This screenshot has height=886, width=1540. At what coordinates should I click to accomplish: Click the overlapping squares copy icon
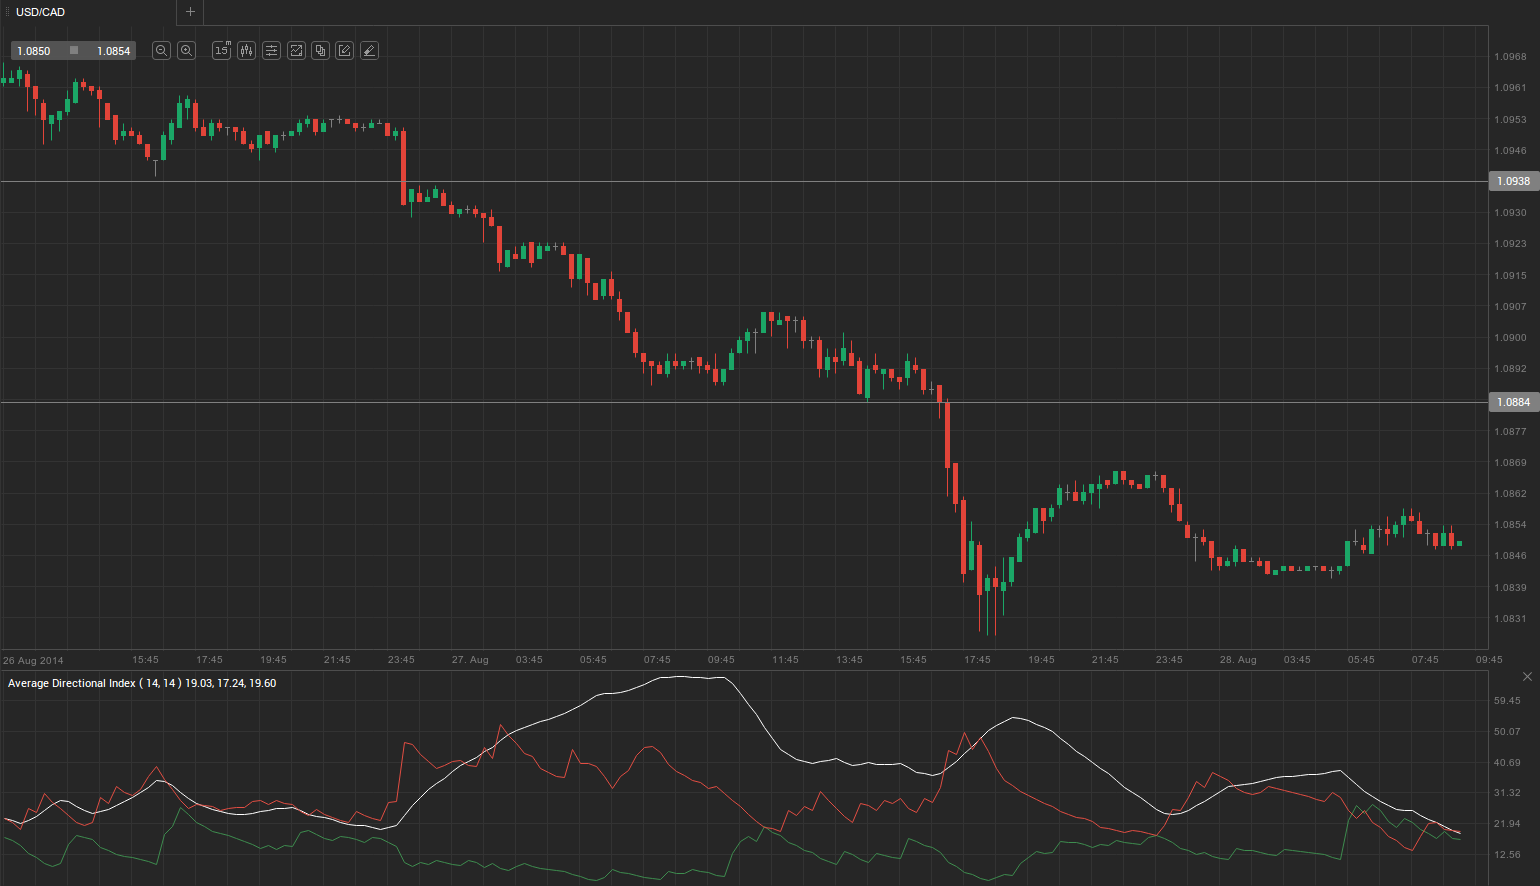click(x=320, y=50)
